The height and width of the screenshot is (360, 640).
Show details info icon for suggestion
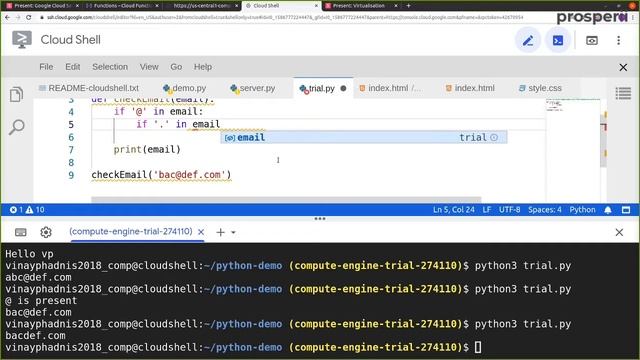494,138
